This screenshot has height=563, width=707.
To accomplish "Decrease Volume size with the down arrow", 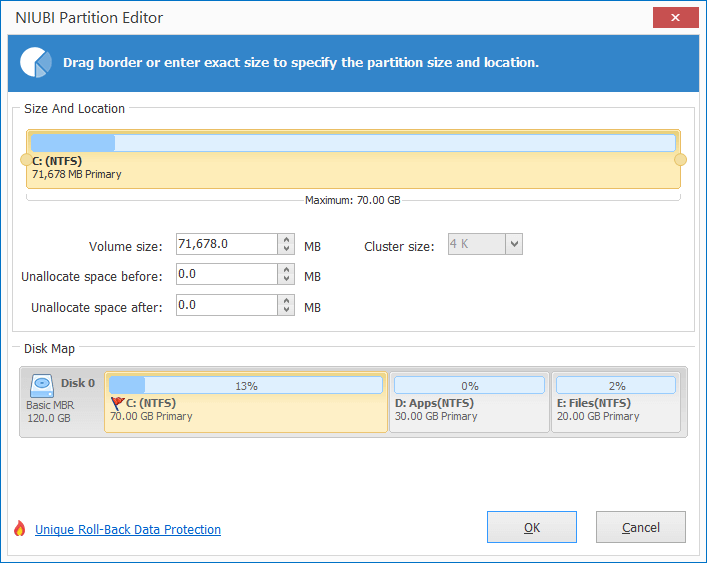I will 286,249.
